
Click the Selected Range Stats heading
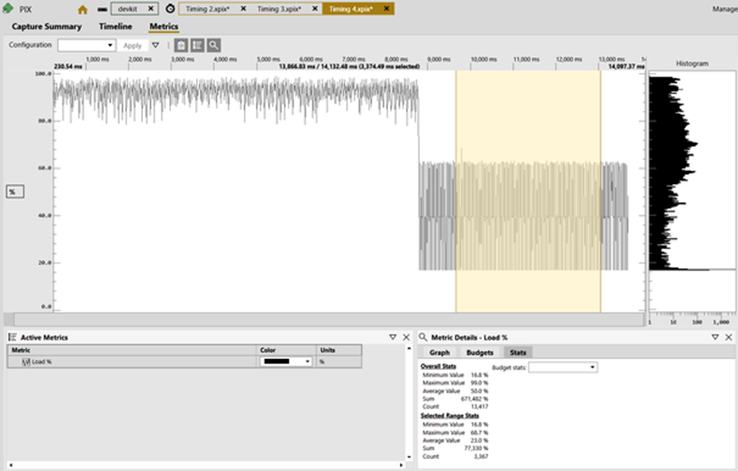point(449,415)
